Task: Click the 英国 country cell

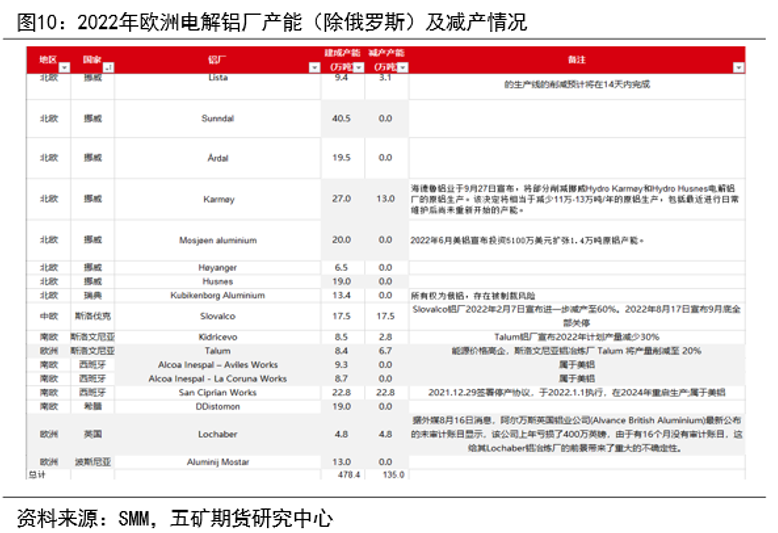Action: point(92,434)
